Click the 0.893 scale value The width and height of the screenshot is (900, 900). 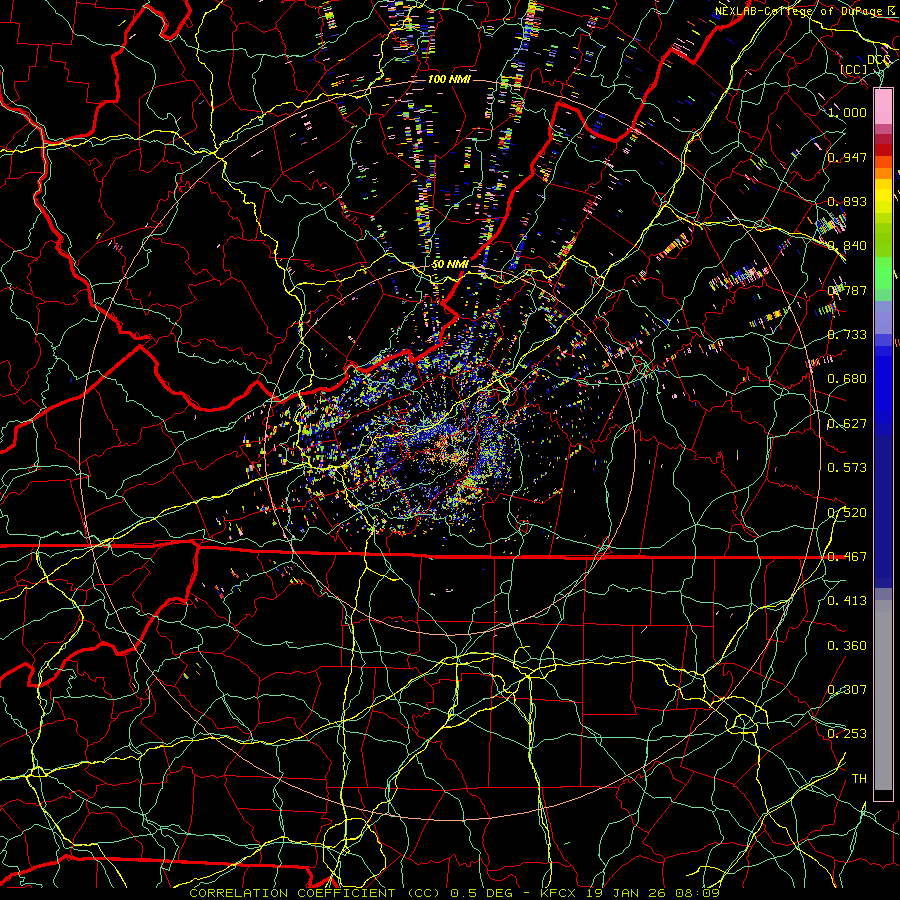847,201
